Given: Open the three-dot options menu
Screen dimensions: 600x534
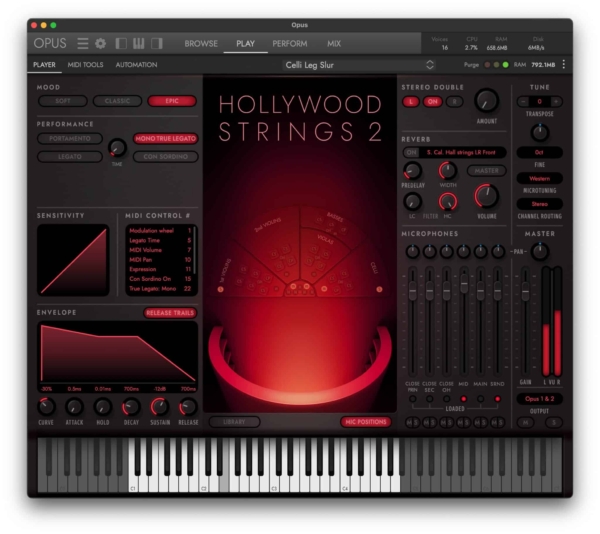Looking at the screenshot, I should (563, 65).
